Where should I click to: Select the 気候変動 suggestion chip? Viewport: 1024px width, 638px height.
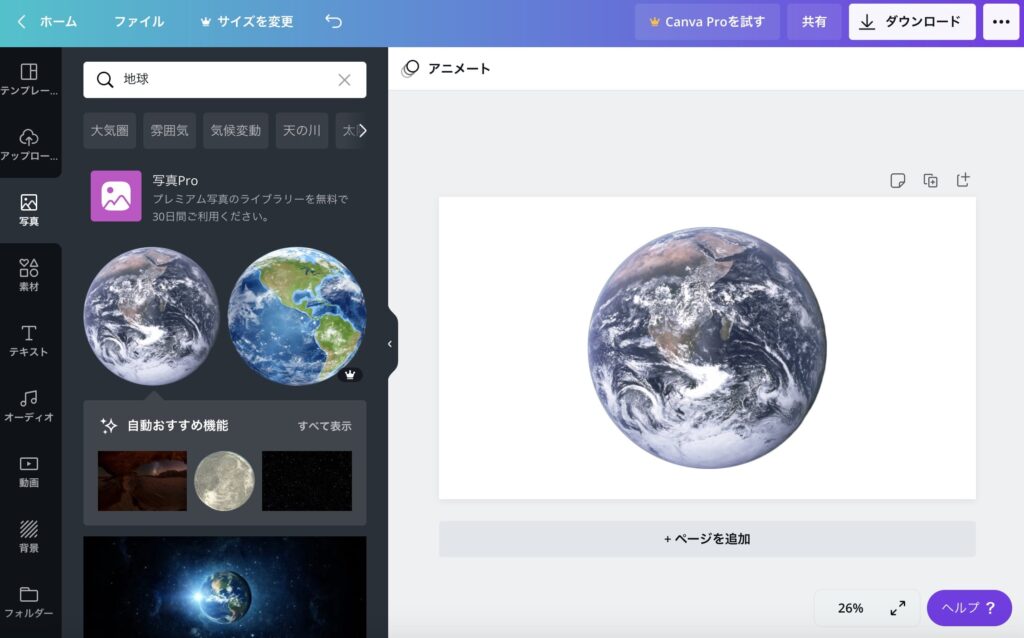(x=236, y=131)
